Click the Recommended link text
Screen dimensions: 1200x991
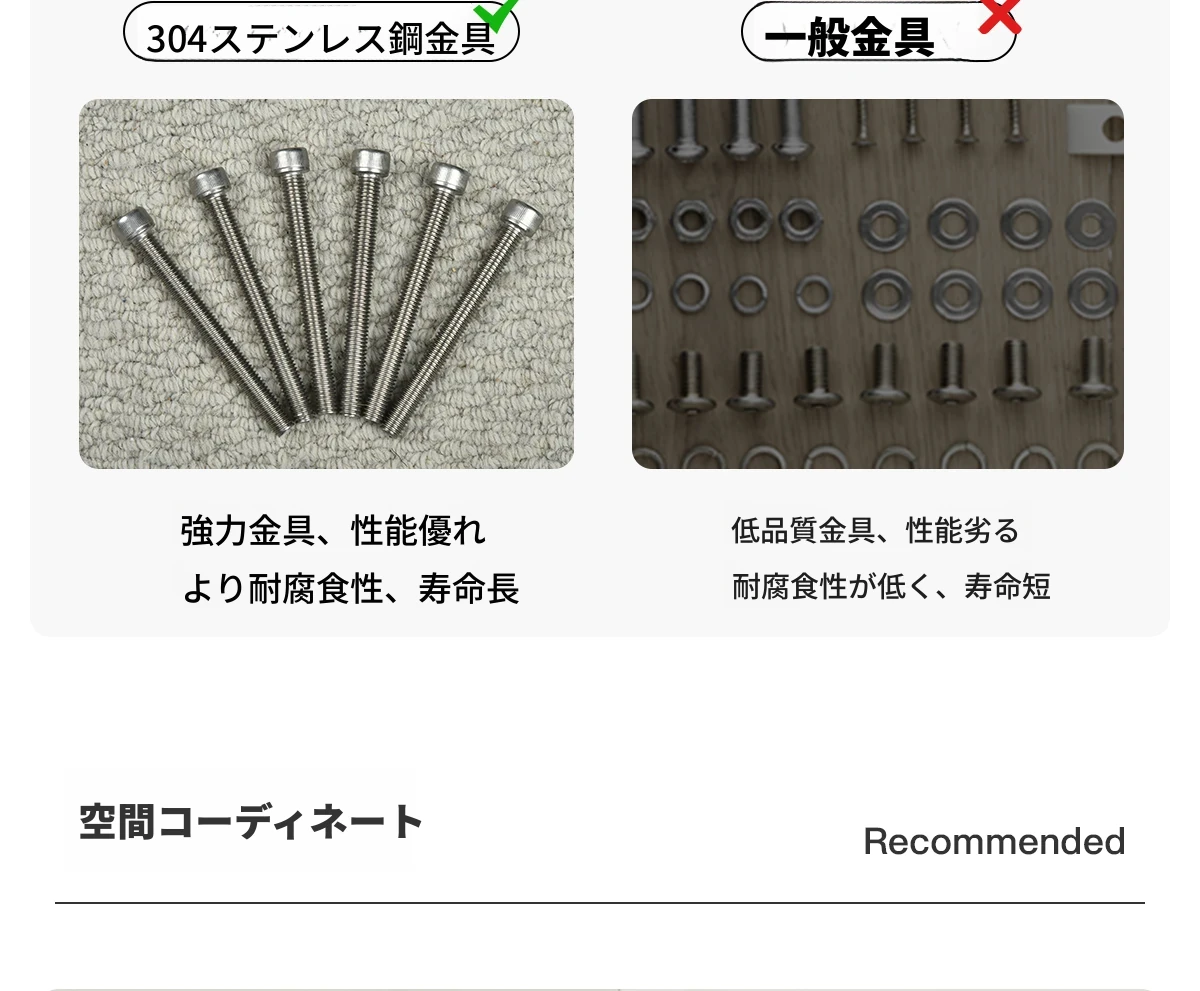tap(994, 841)
